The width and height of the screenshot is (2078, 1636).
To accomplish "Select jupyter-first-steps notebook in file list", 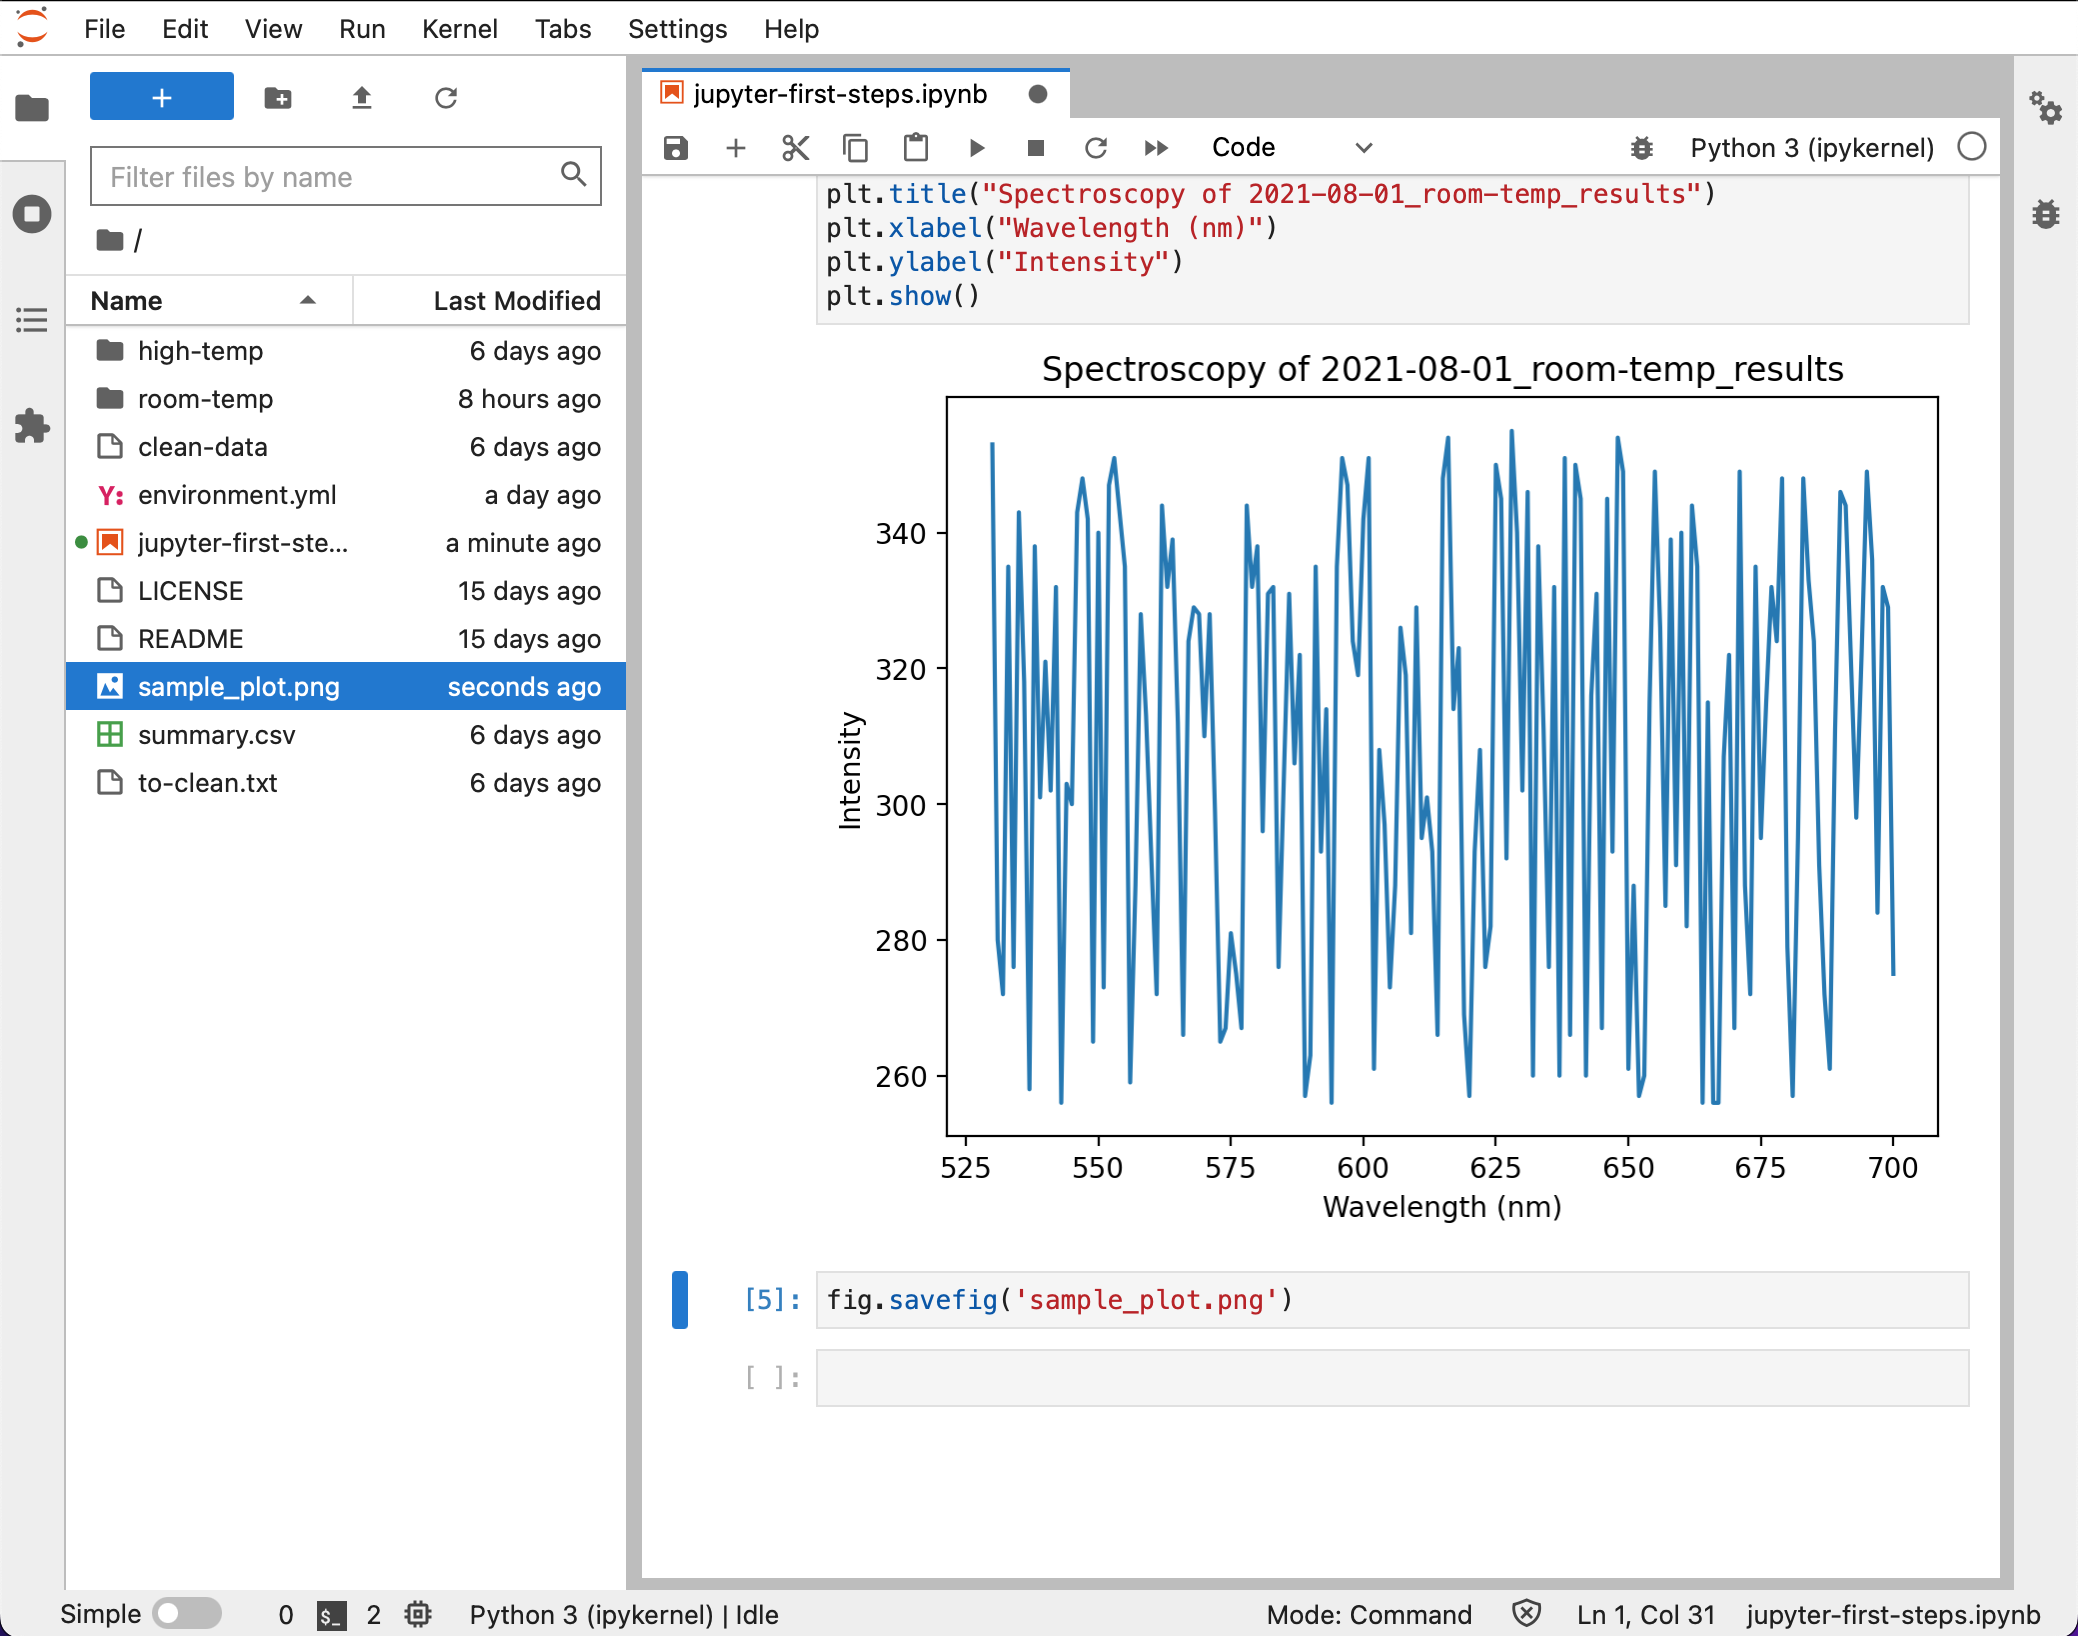I will coord(346,543).
